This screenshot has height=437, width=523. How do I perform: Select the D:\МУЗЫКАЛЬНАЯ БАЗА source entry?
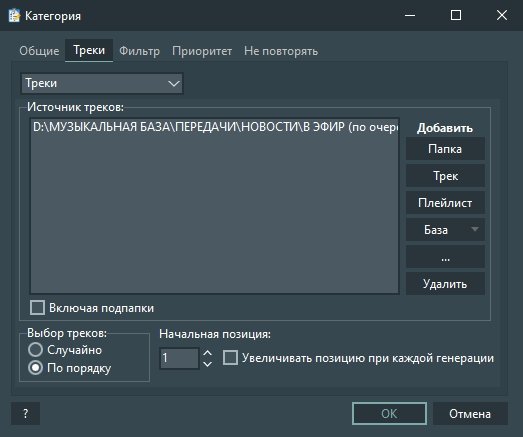point(215,127)
